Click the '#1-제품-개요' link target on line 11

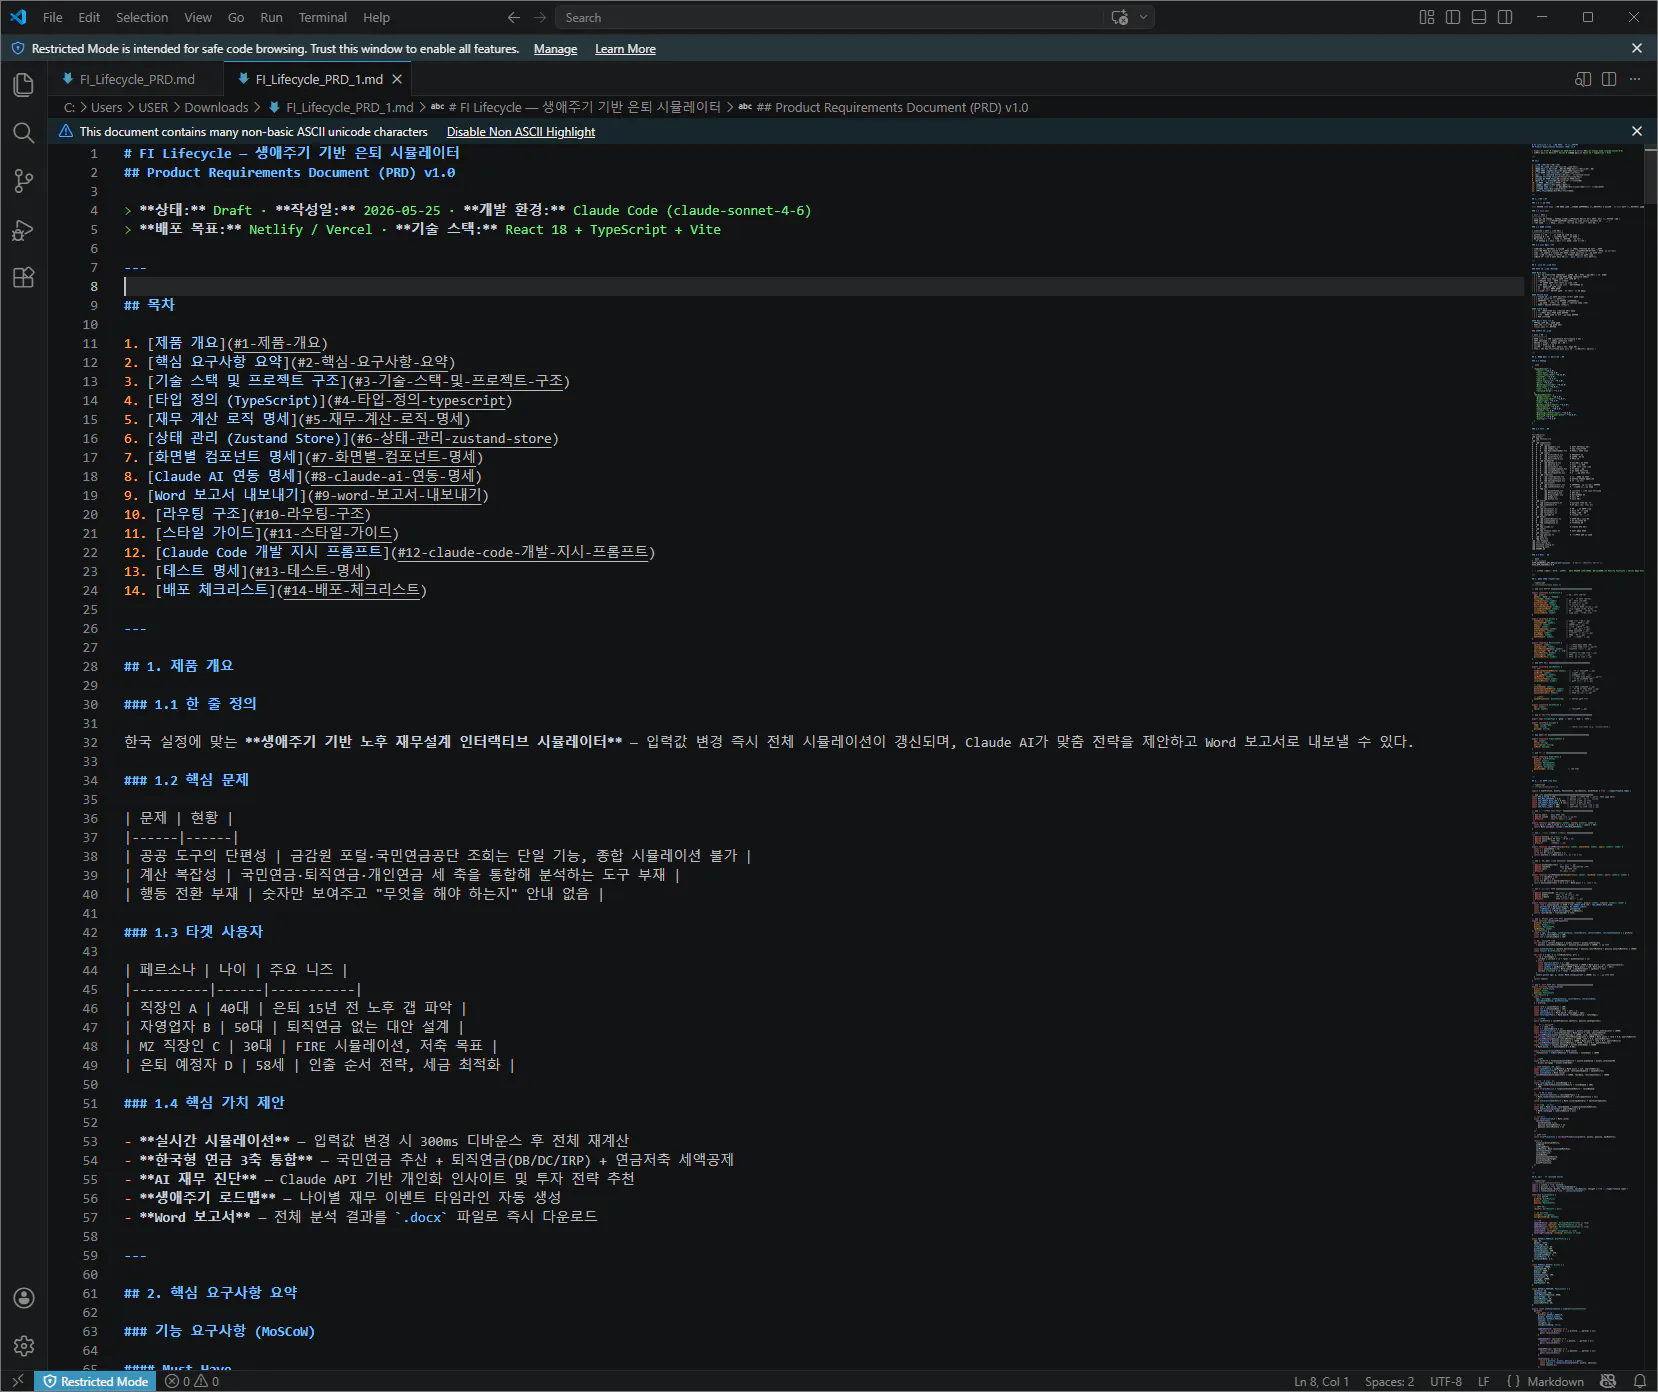277,343
